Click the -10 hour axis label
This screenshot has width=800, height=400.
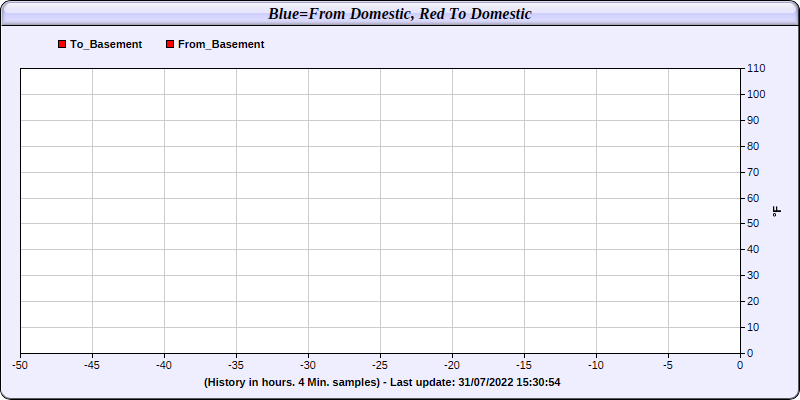pos(596,365)
